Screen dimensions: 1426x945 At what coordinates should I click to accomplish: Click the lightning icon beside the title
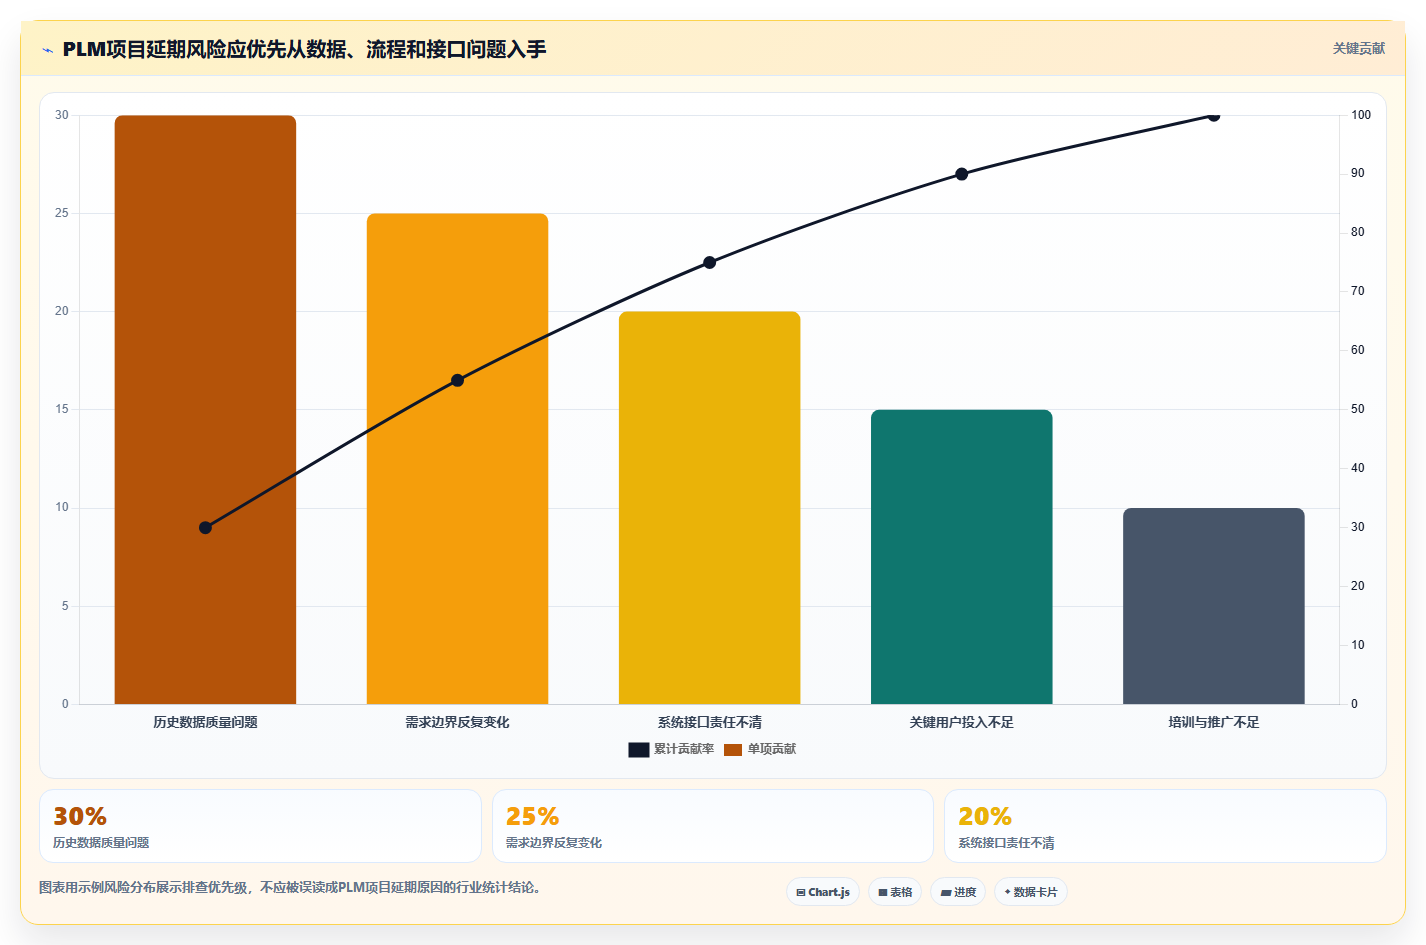point(47,50)
